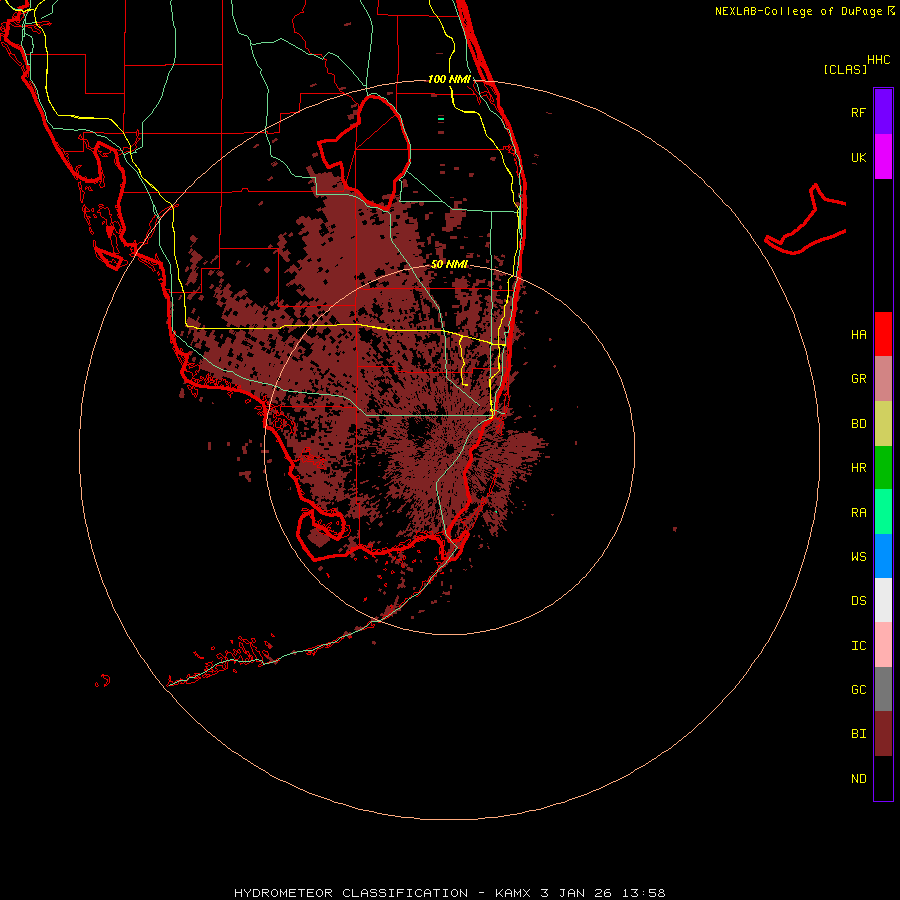This screenshot has height=900, width=900.
Task: Click the '50 NMI' range ring label
Action: coord(449,264)
